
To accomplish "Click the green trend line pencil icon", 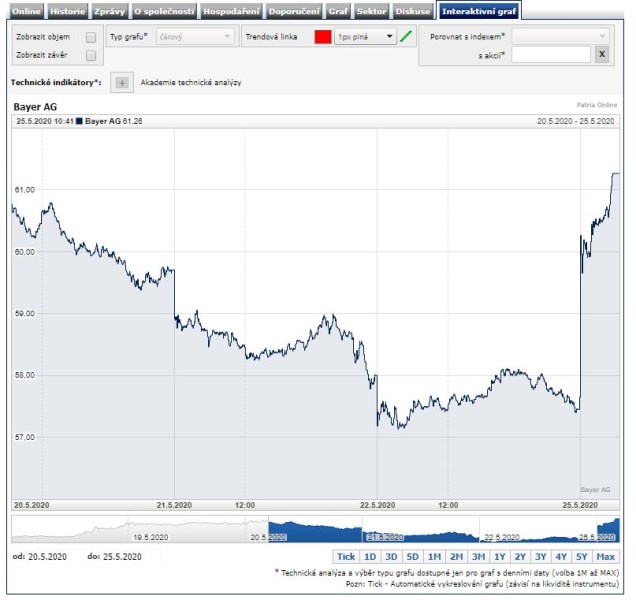I will tap(405, 37).
